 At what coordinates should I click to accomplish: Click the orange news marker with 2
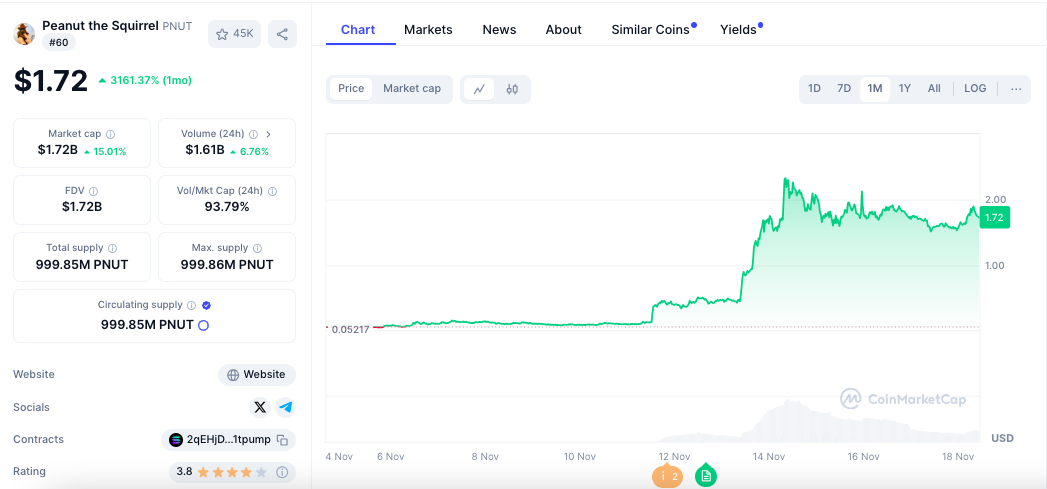click(667, 476)
